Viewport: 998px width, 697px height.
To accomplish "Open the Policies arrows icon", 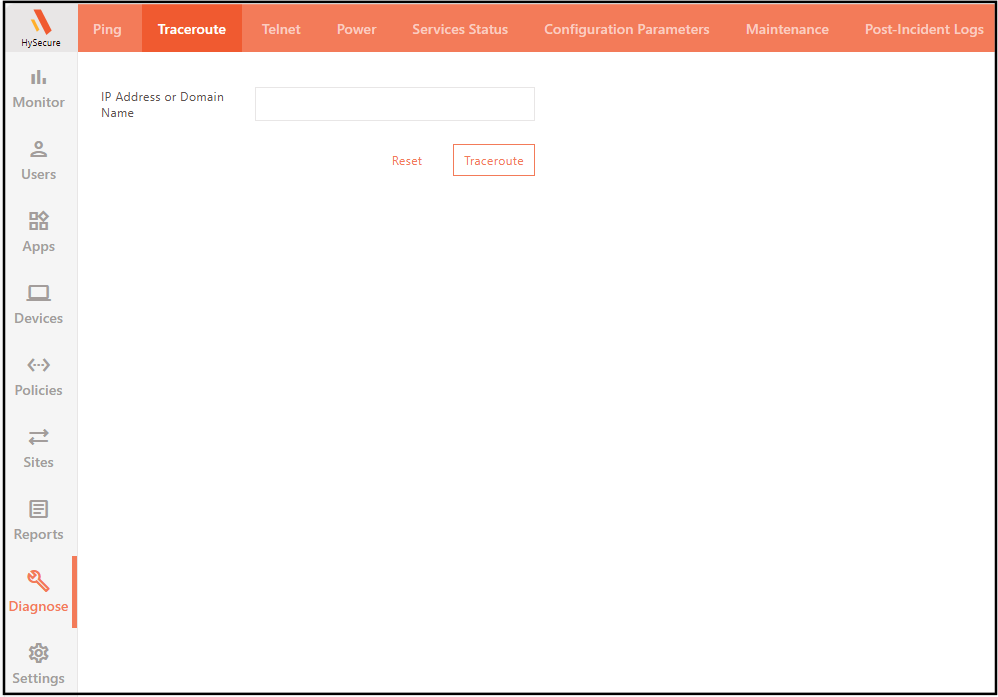I will coord(39,365).
